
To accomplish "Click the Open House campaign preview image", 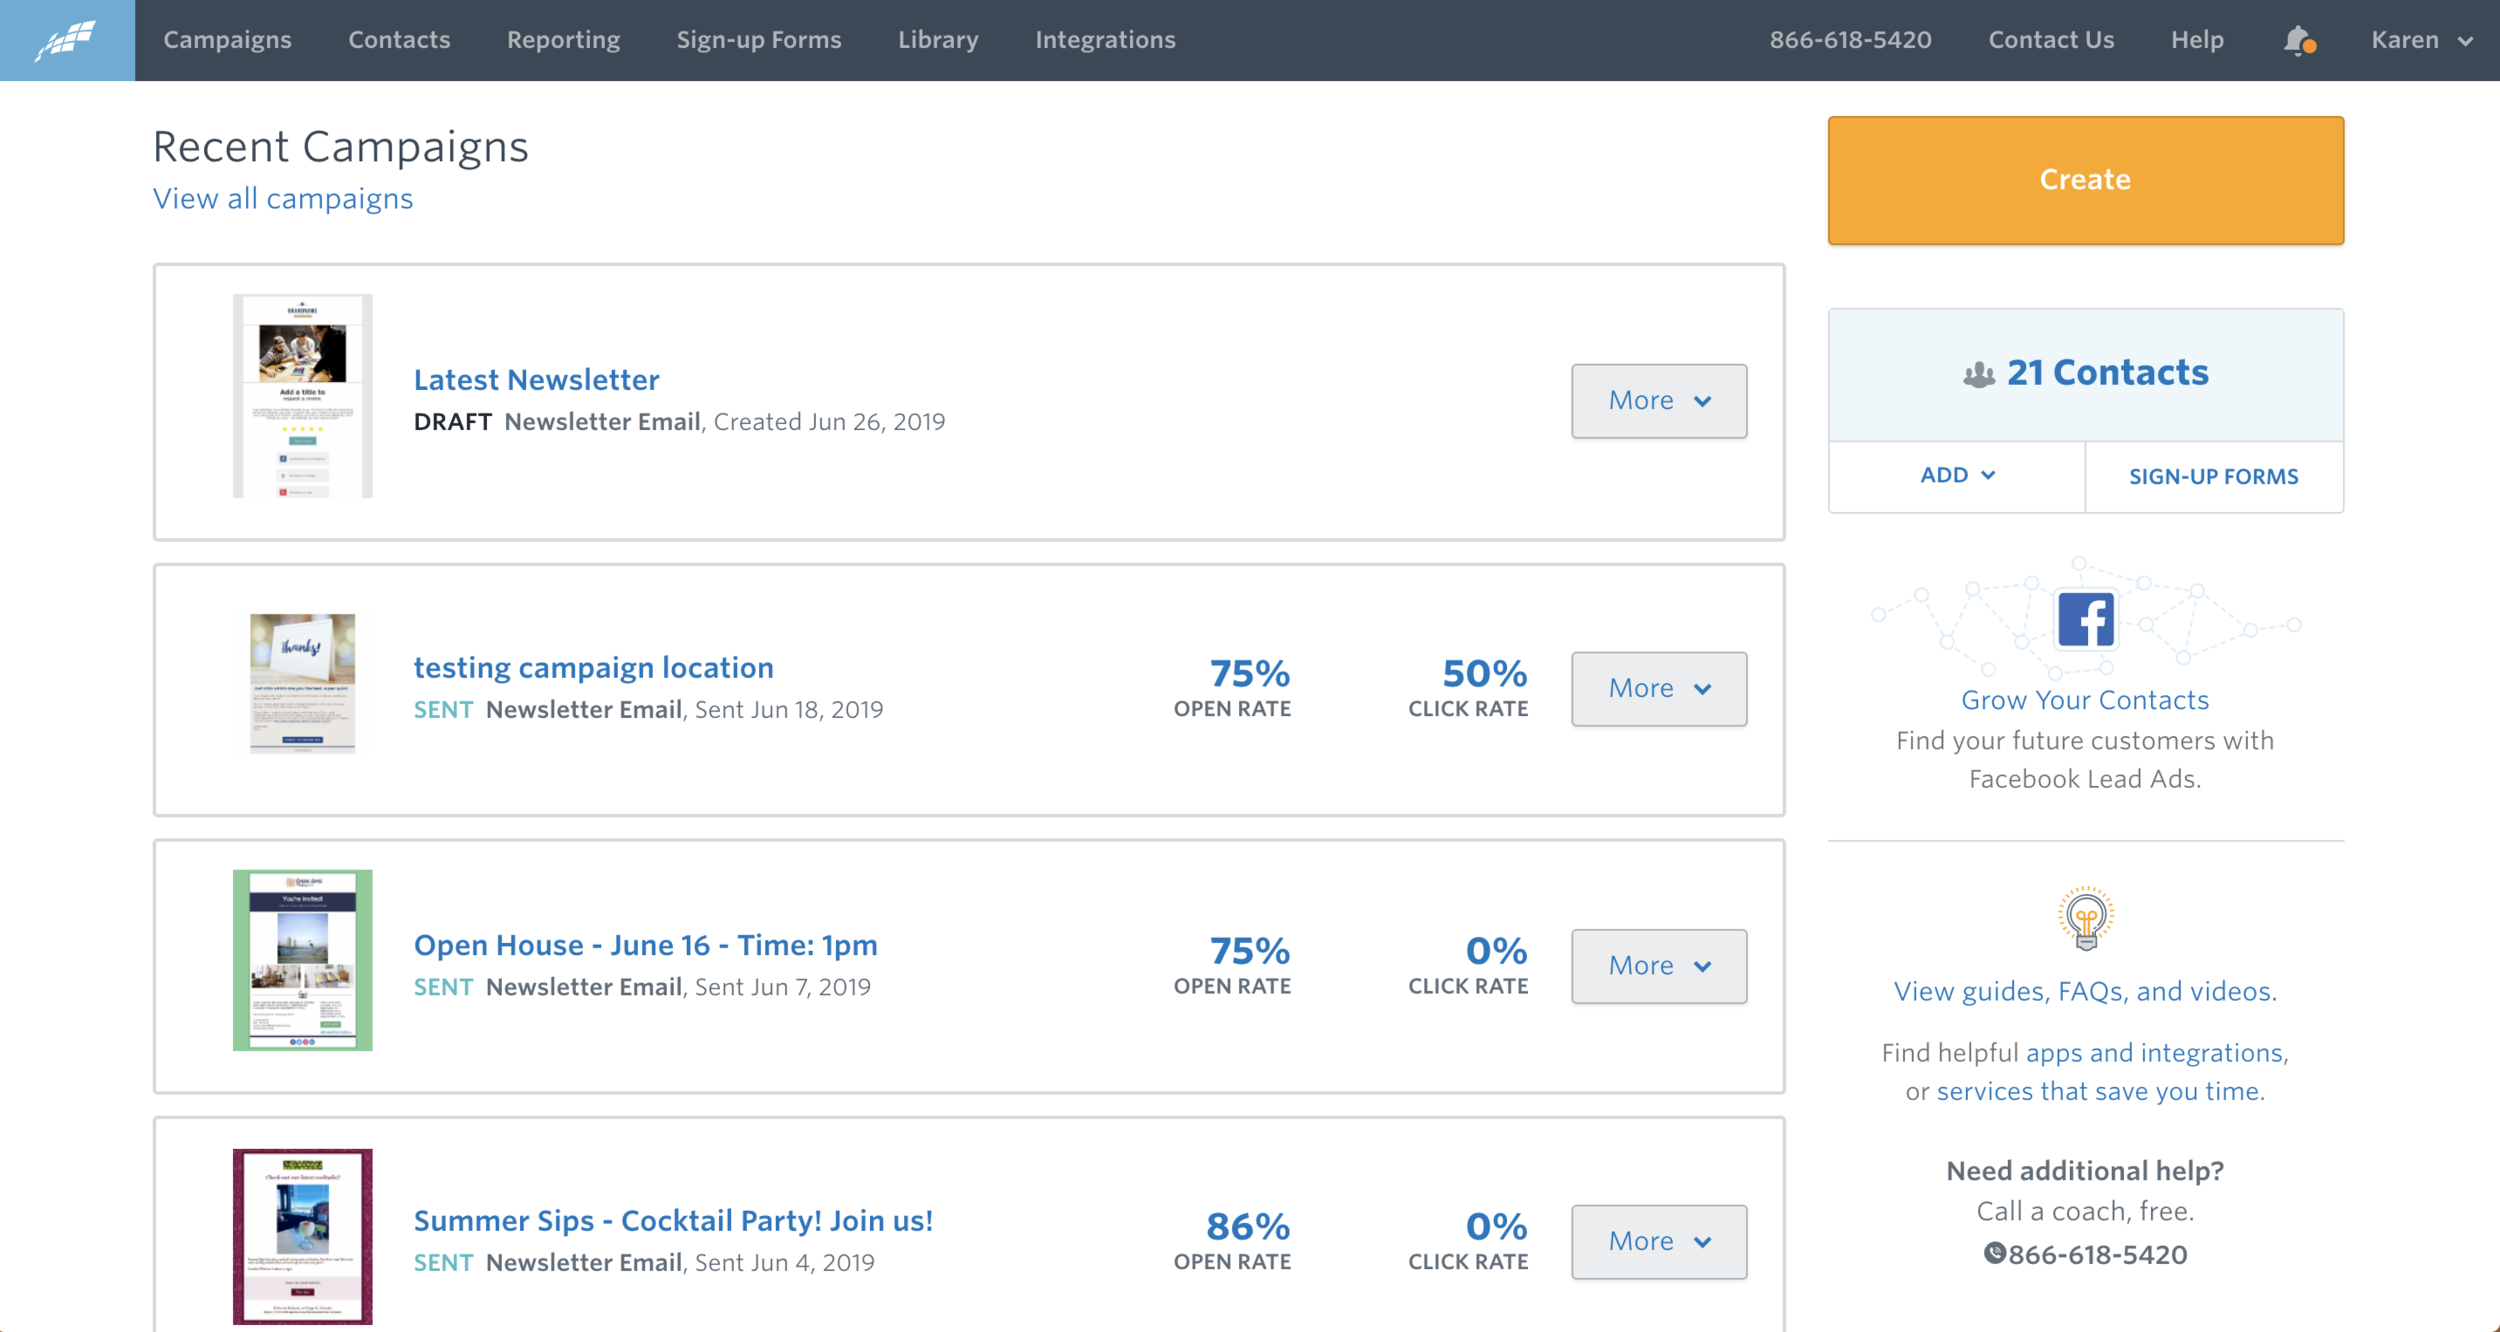I will [x=302, y=962].
